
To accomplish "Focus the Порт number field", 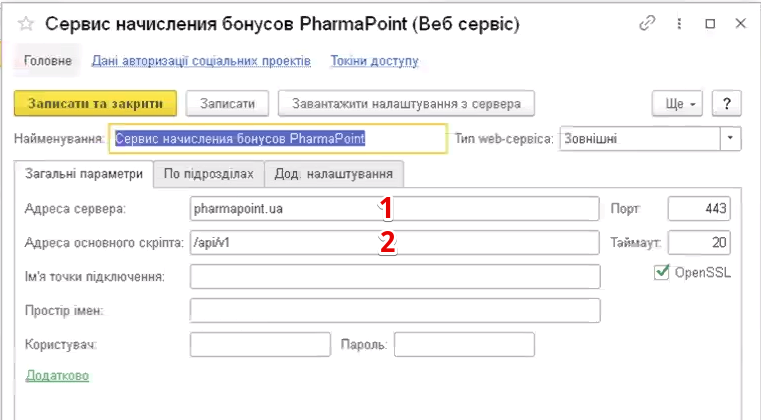I will [699, 209].
